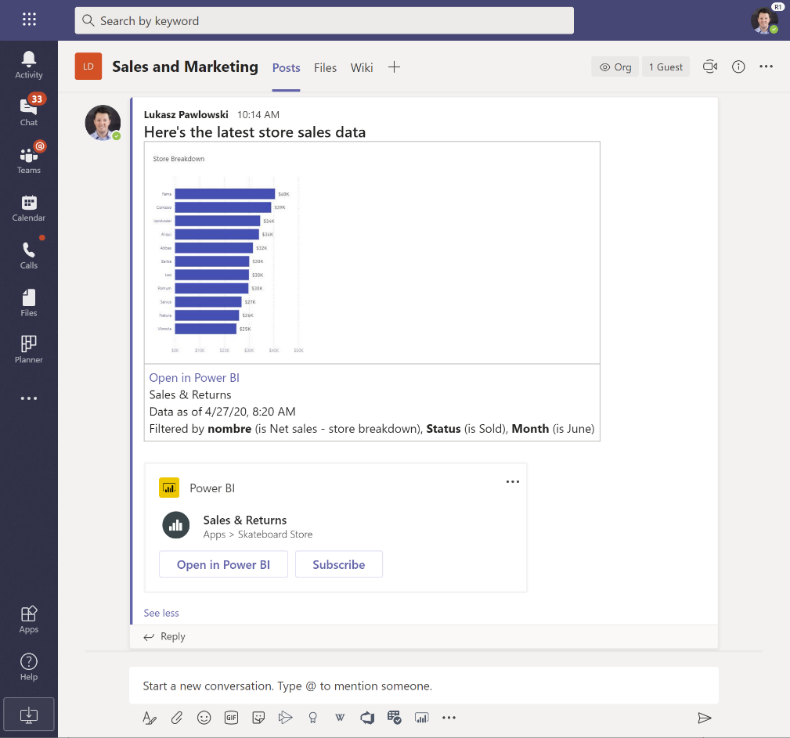Go to Calendar in the left rail
The height and width of the screenshot is (738, 790).
coord(28,207)
